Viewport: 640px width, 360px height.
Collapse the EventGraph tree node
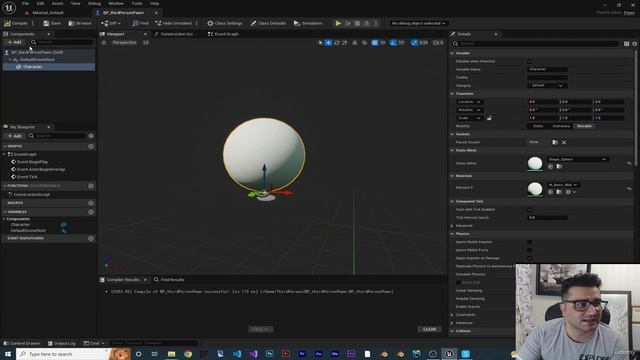pos(4,154)
